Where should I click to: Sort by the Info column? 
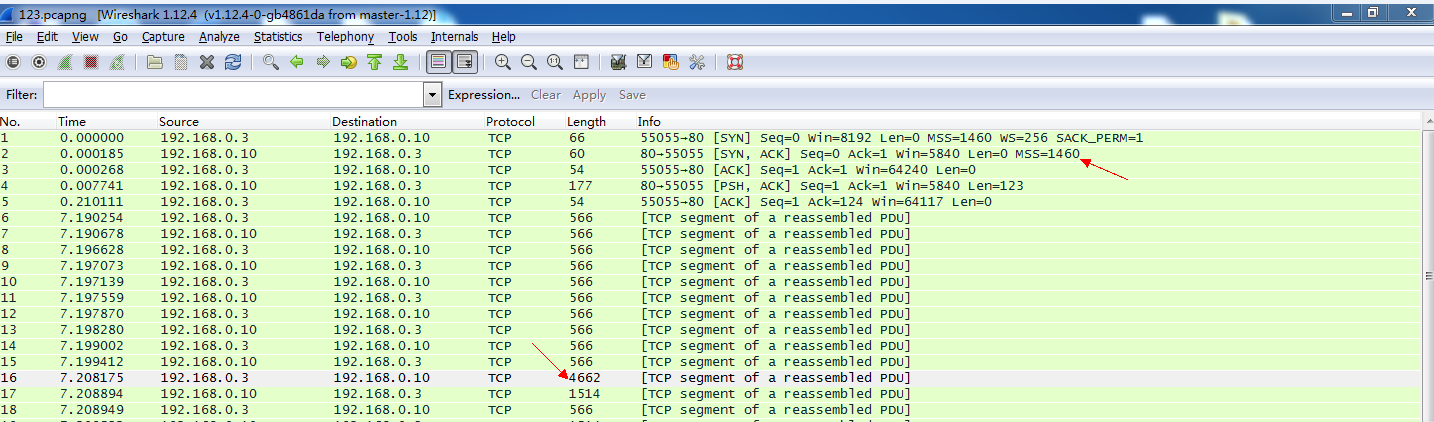[649, 121]
